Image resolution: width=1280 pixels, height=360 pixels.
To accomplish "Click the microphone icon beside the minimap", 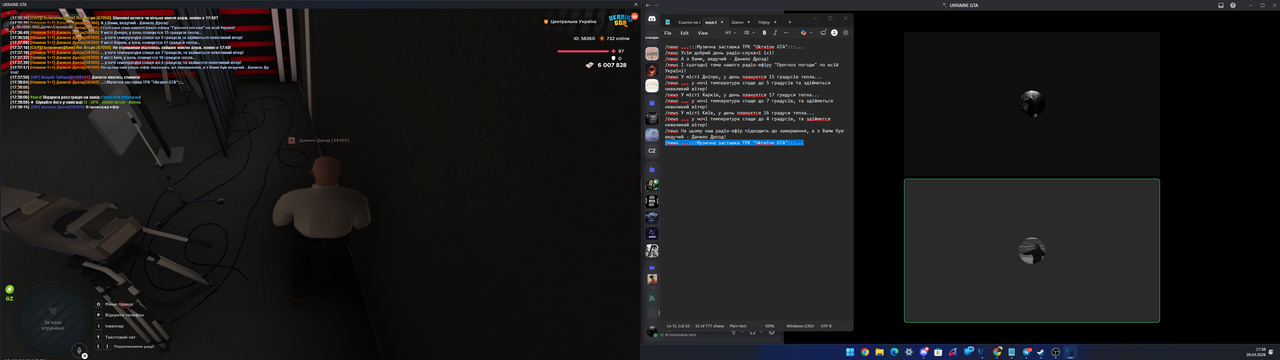I will 80,350.
